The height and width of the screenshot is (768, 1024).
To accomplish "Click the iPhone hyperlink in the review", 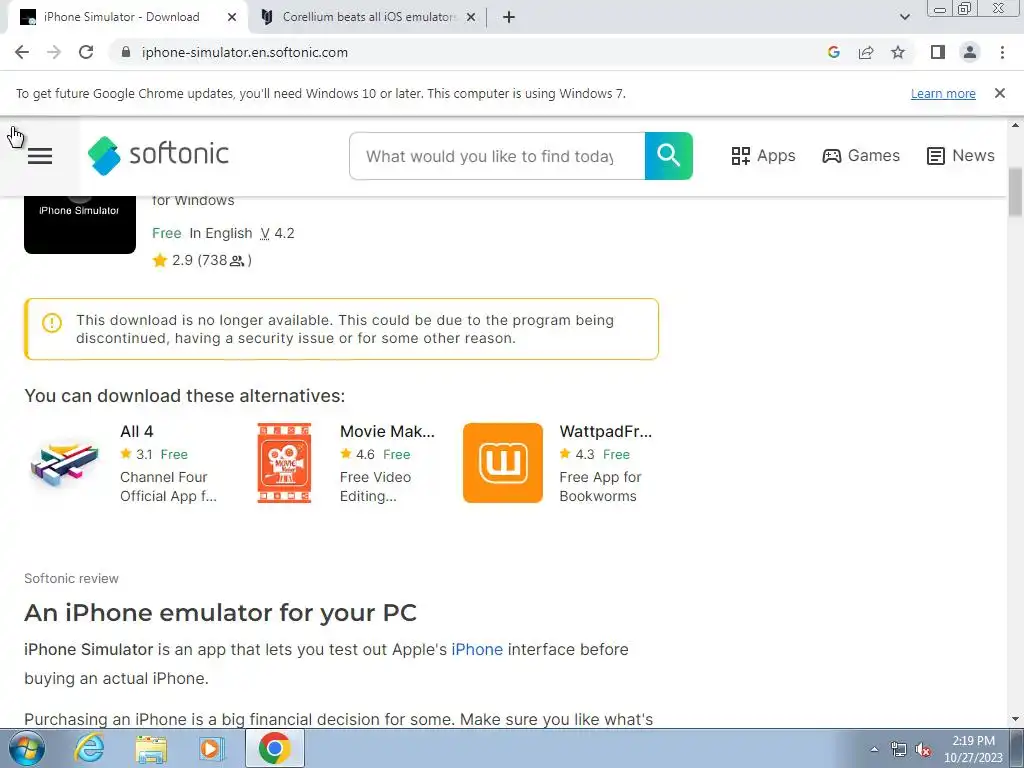I will pos(477,650).
